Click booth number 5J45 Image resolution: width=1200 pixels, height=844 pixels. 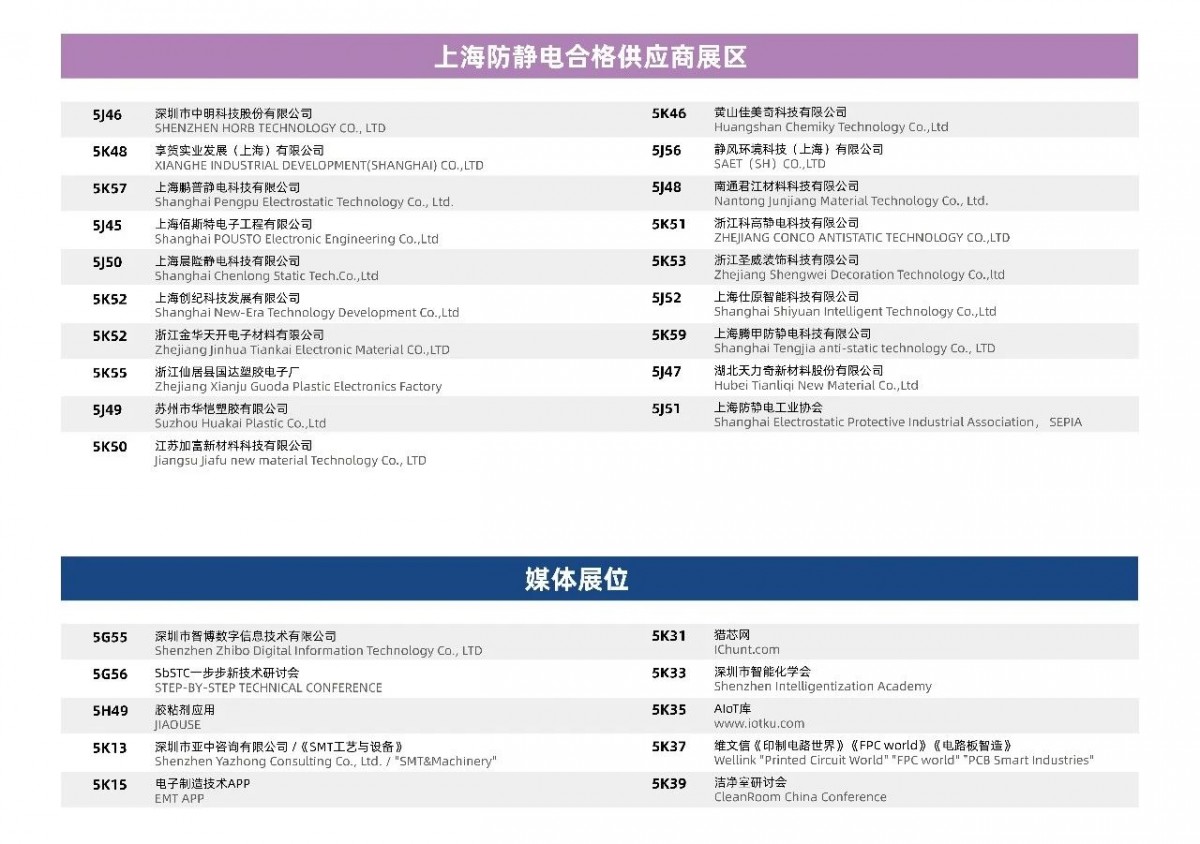coord(107,226)
